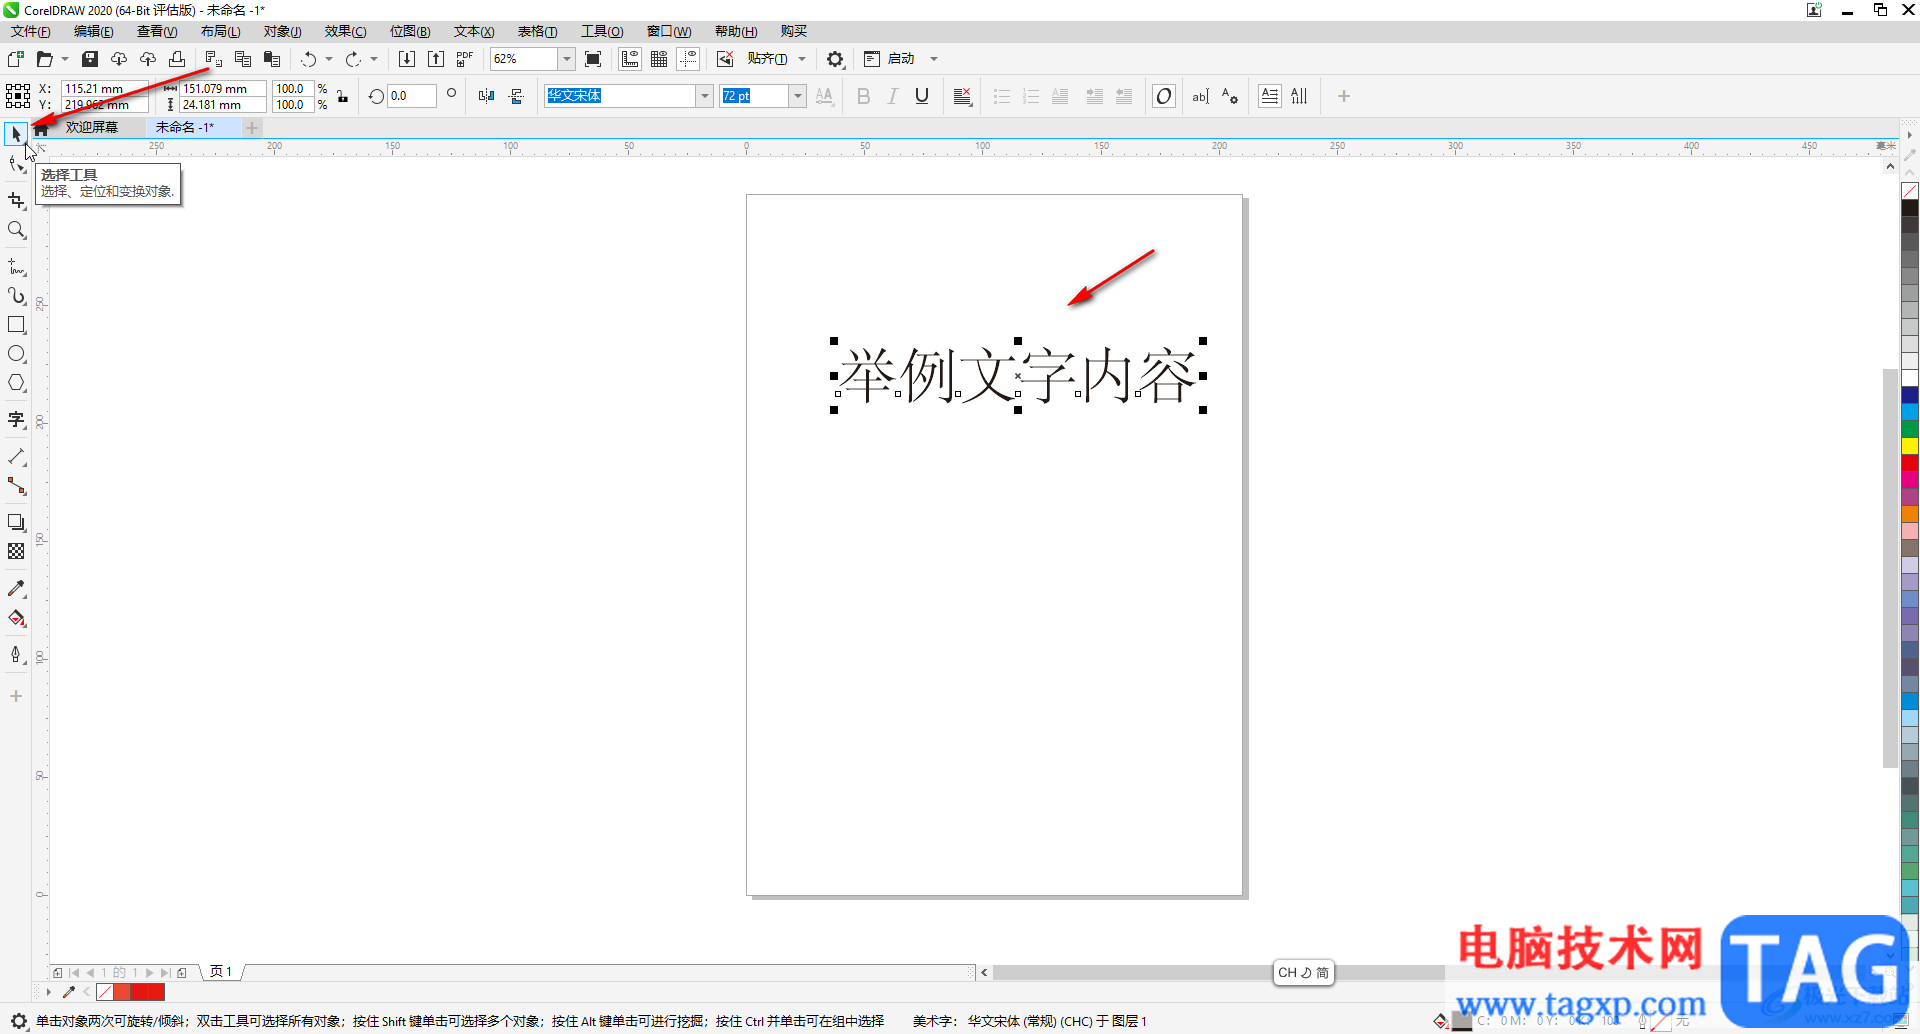This screenshot has height=1034, width=1920.
Task: Select the 页 1 page tab
Action: tap(221, 971)
